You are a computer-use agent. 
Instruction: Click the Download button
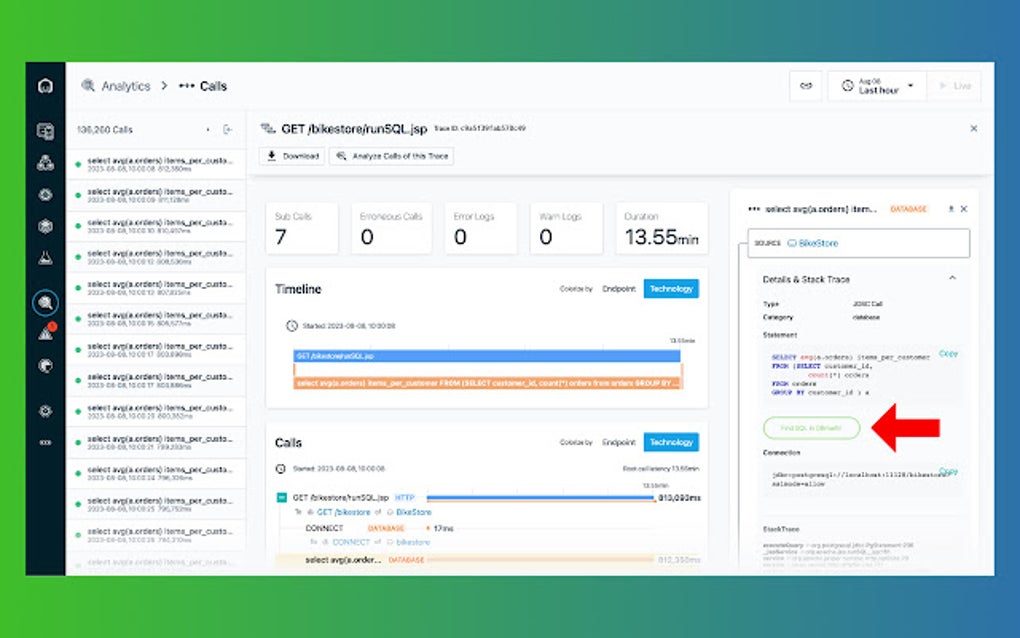292,156
